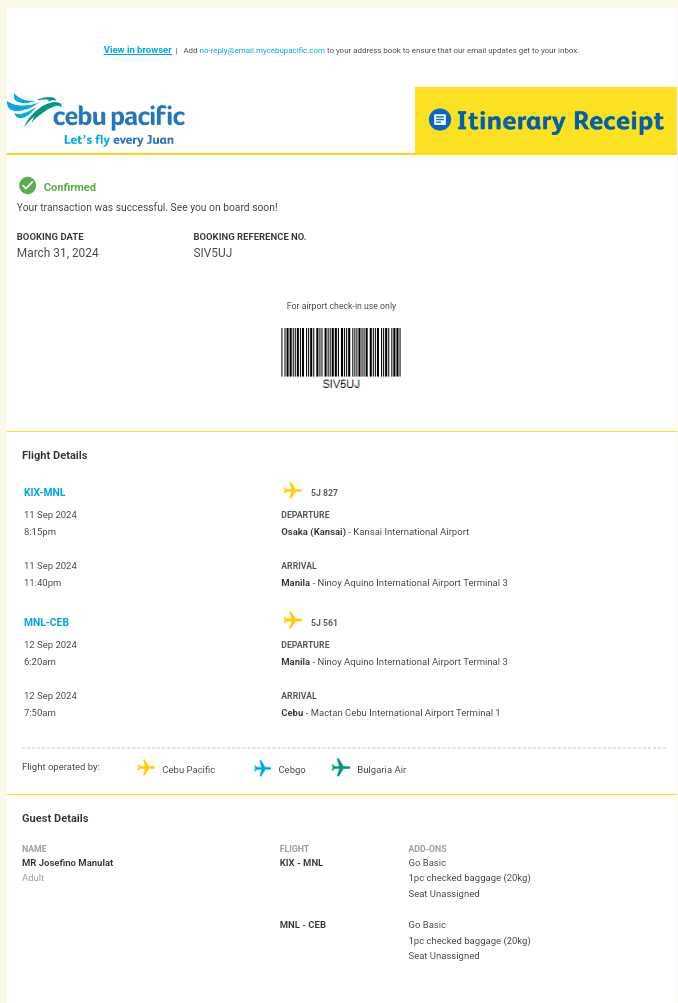Screen dimensions: 678x1003
Task: Click the yellow plane icon beside 5J 827
Action: point(292,490)
